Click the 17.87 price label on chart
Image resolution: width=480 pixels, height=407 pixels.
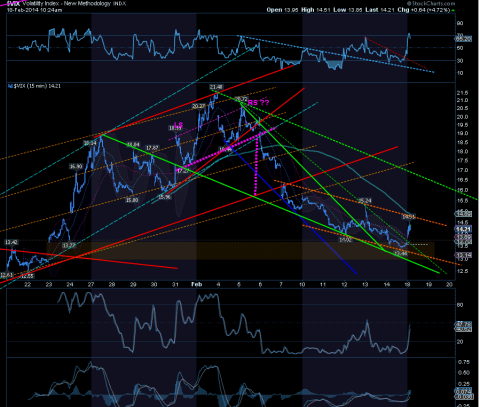pyautogui.click(x=152, y=148)
